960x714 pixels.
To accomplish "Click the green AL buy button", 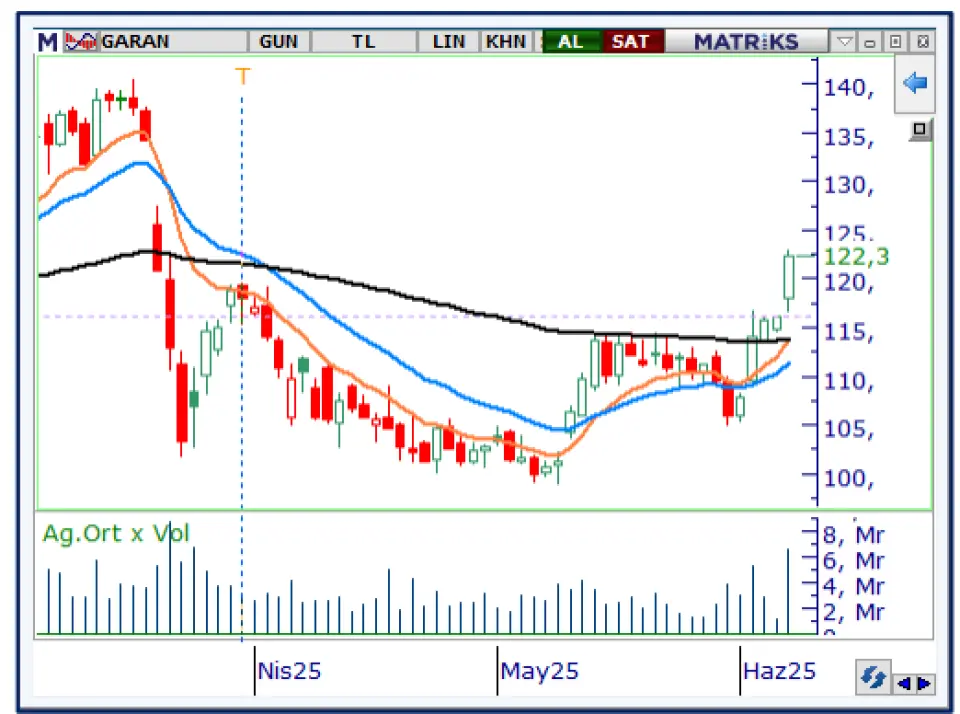I will coord(571,42).
